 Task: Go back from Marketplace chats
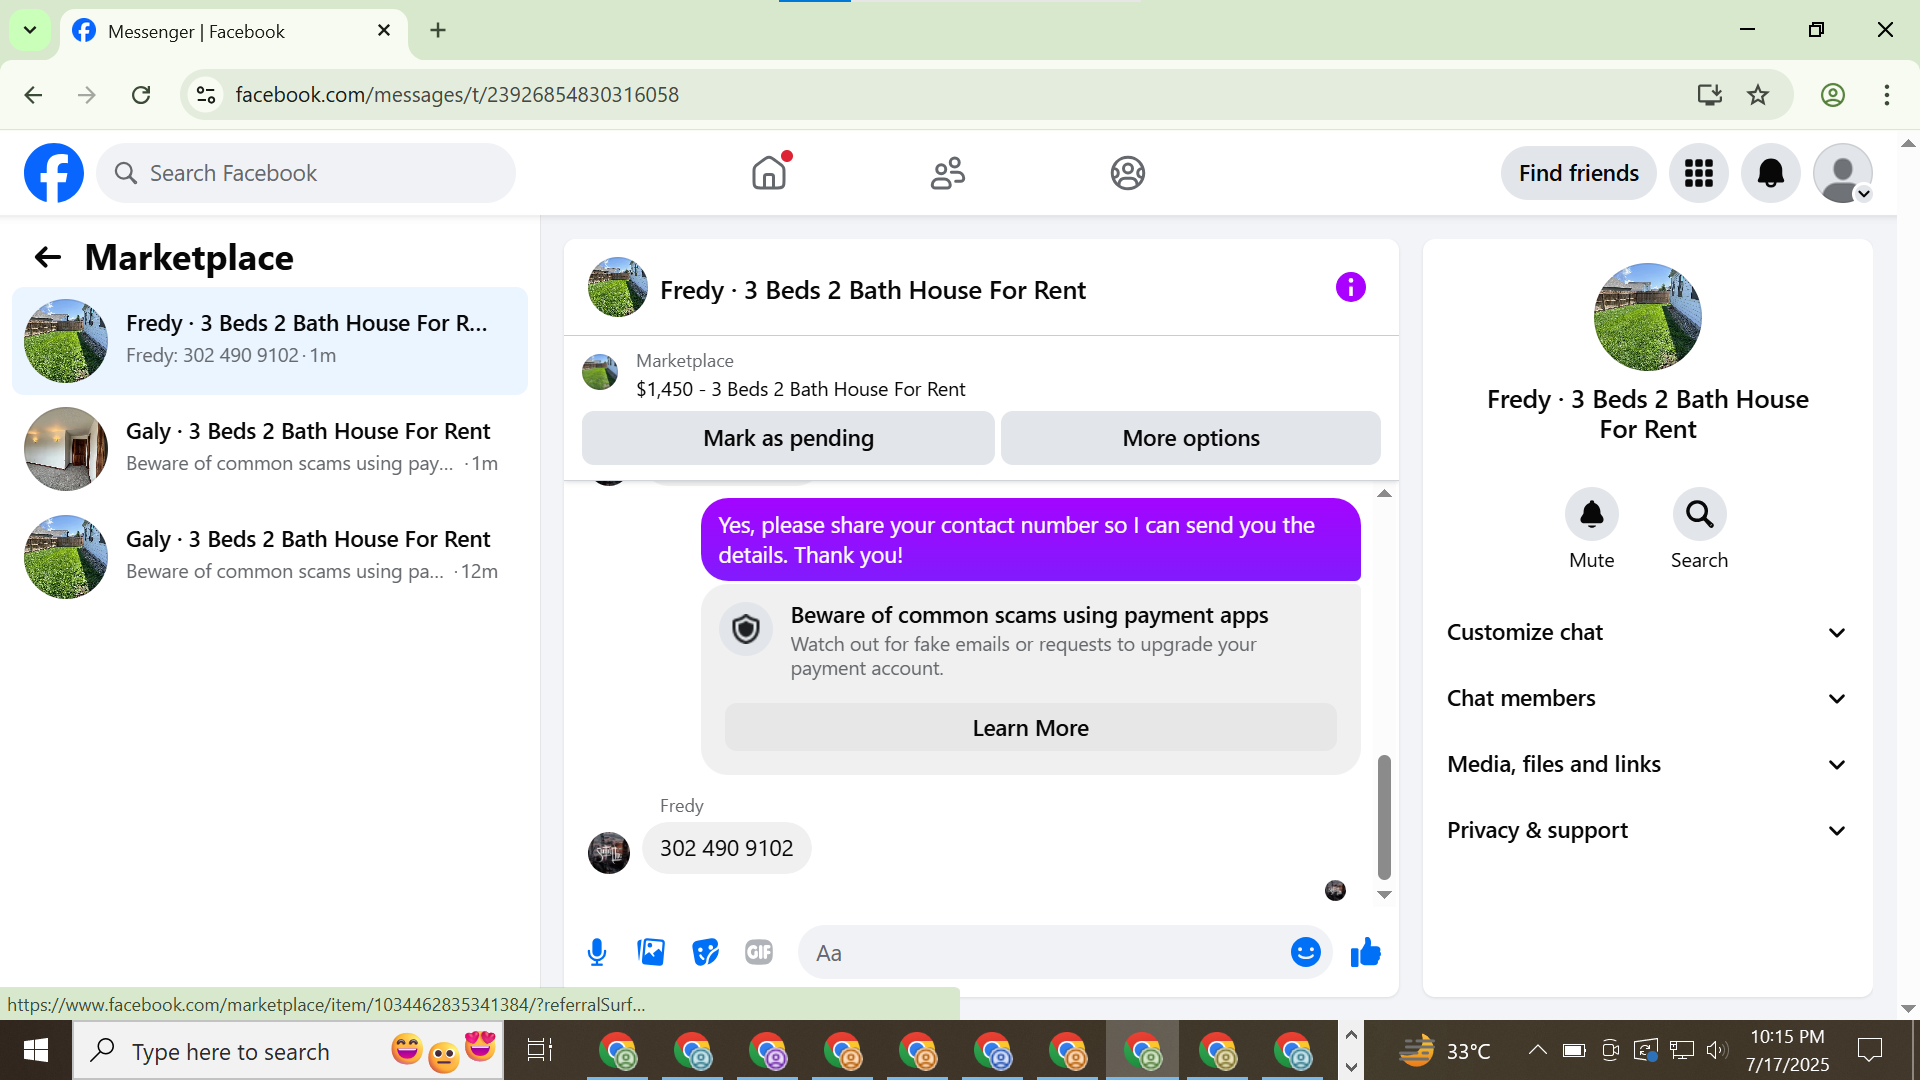pyautogui.click(x=48, y=257)
